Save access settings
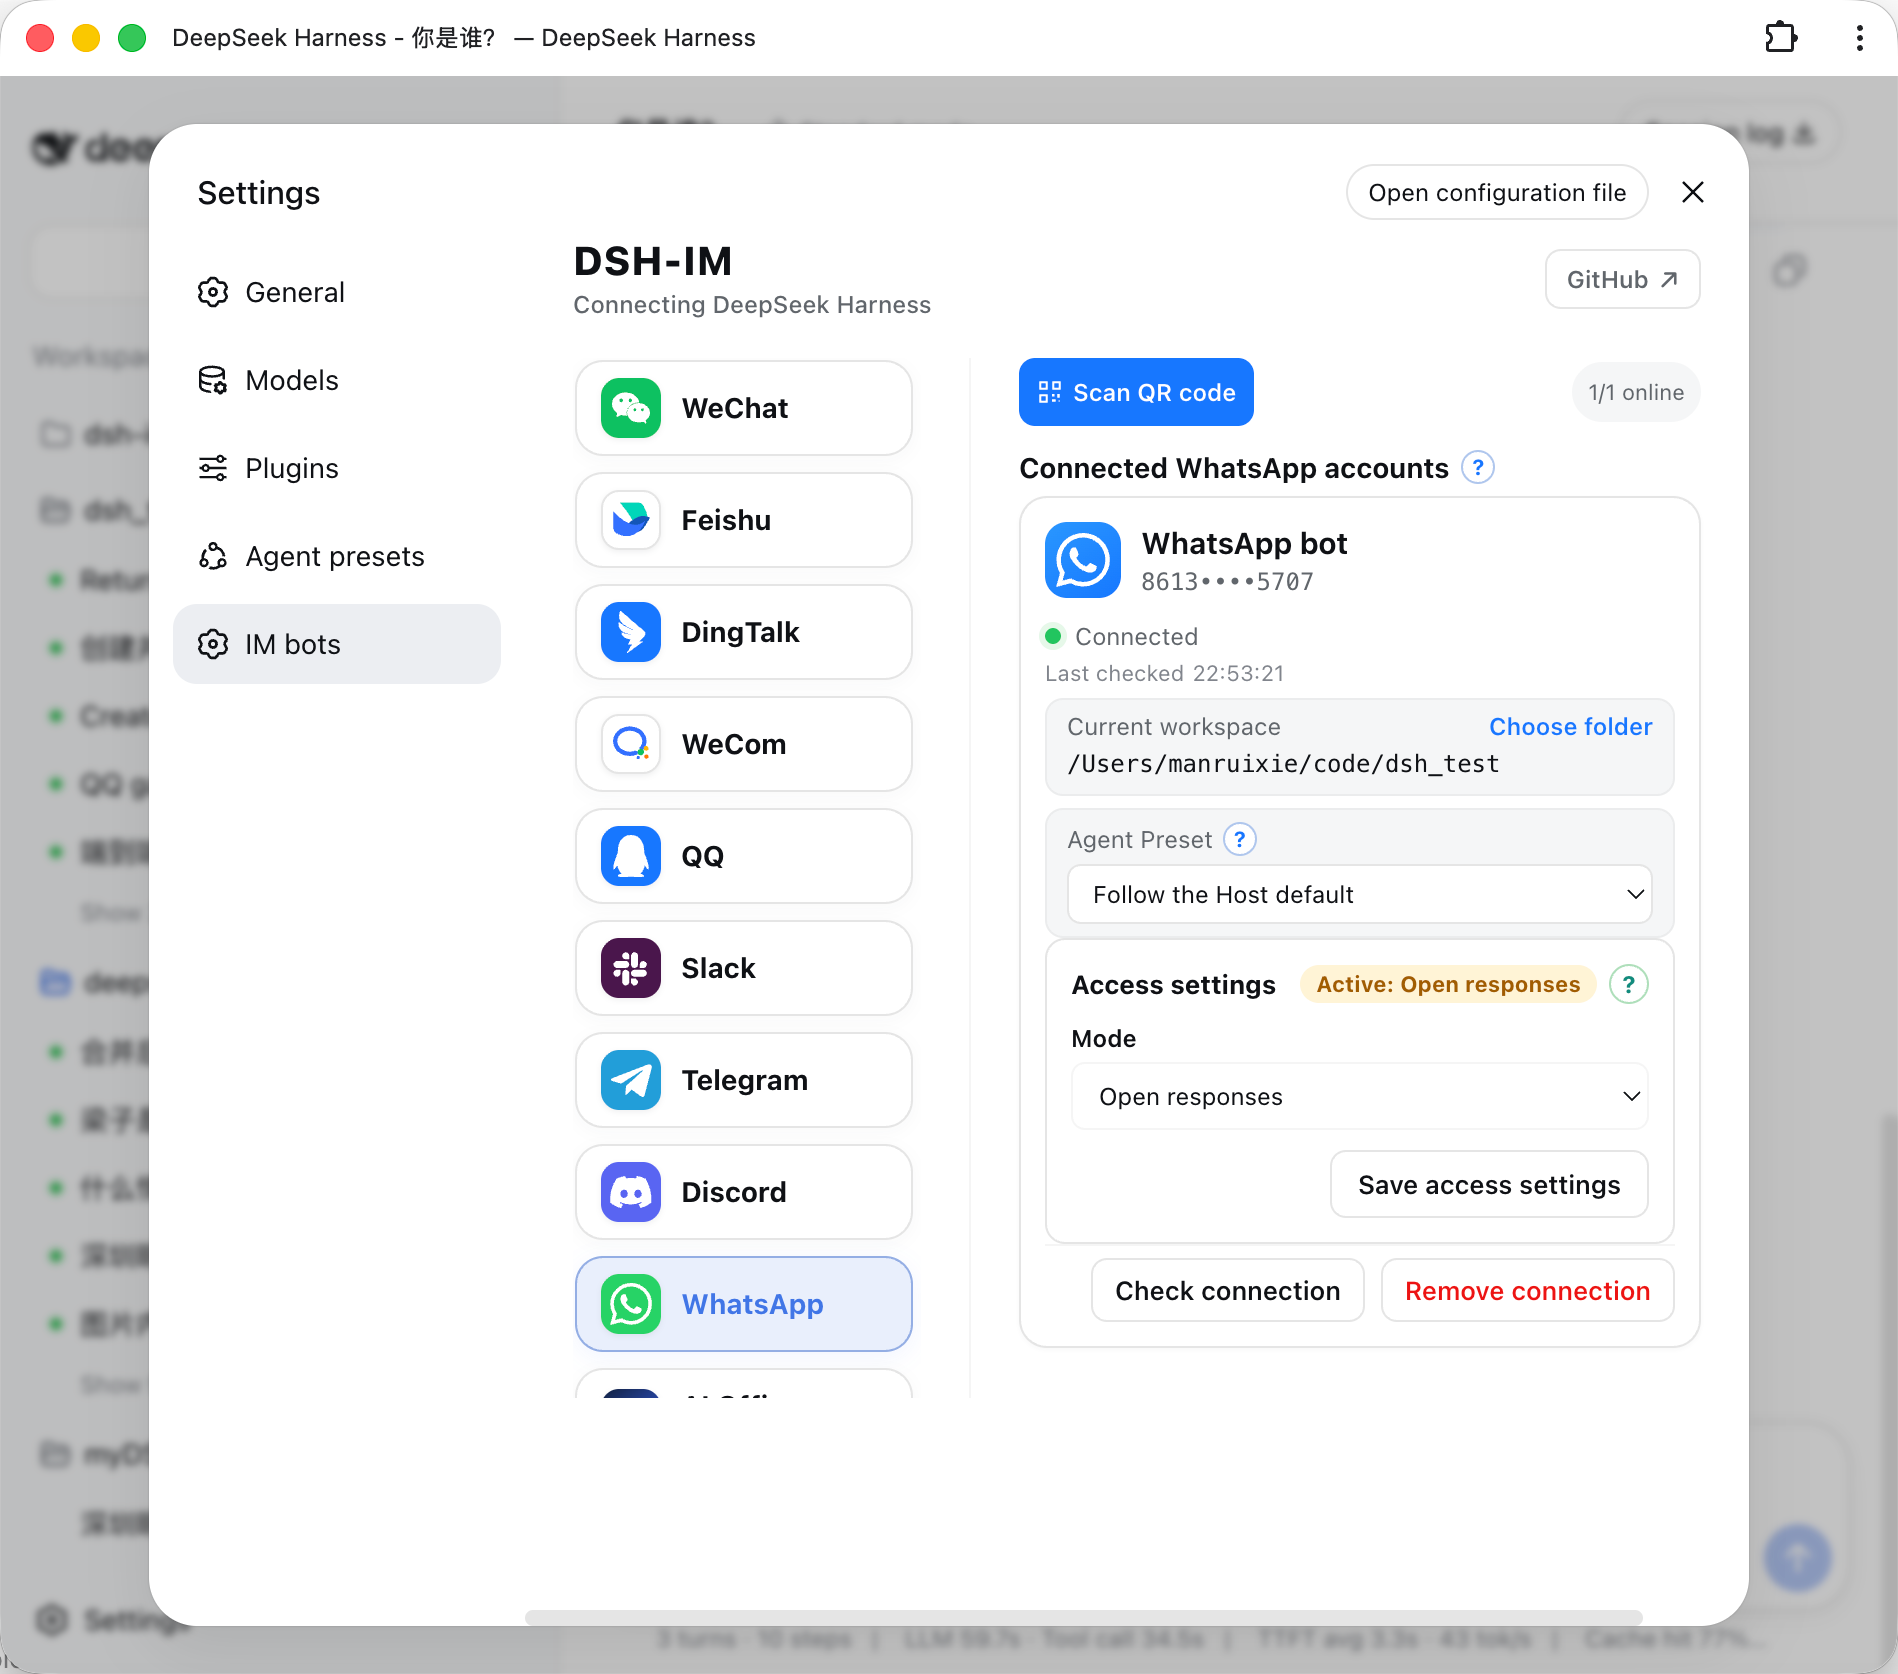 tap(1489, 1185)
